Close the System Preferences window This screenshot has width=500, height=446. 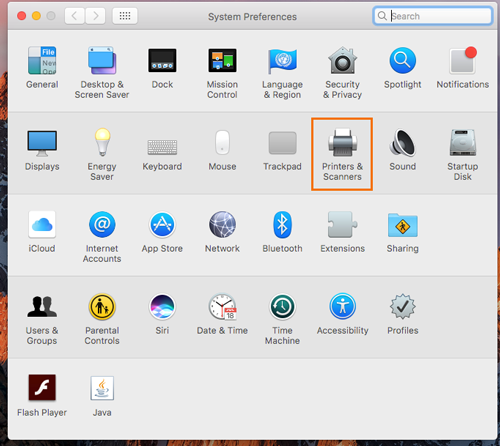[x=22, y=16]
